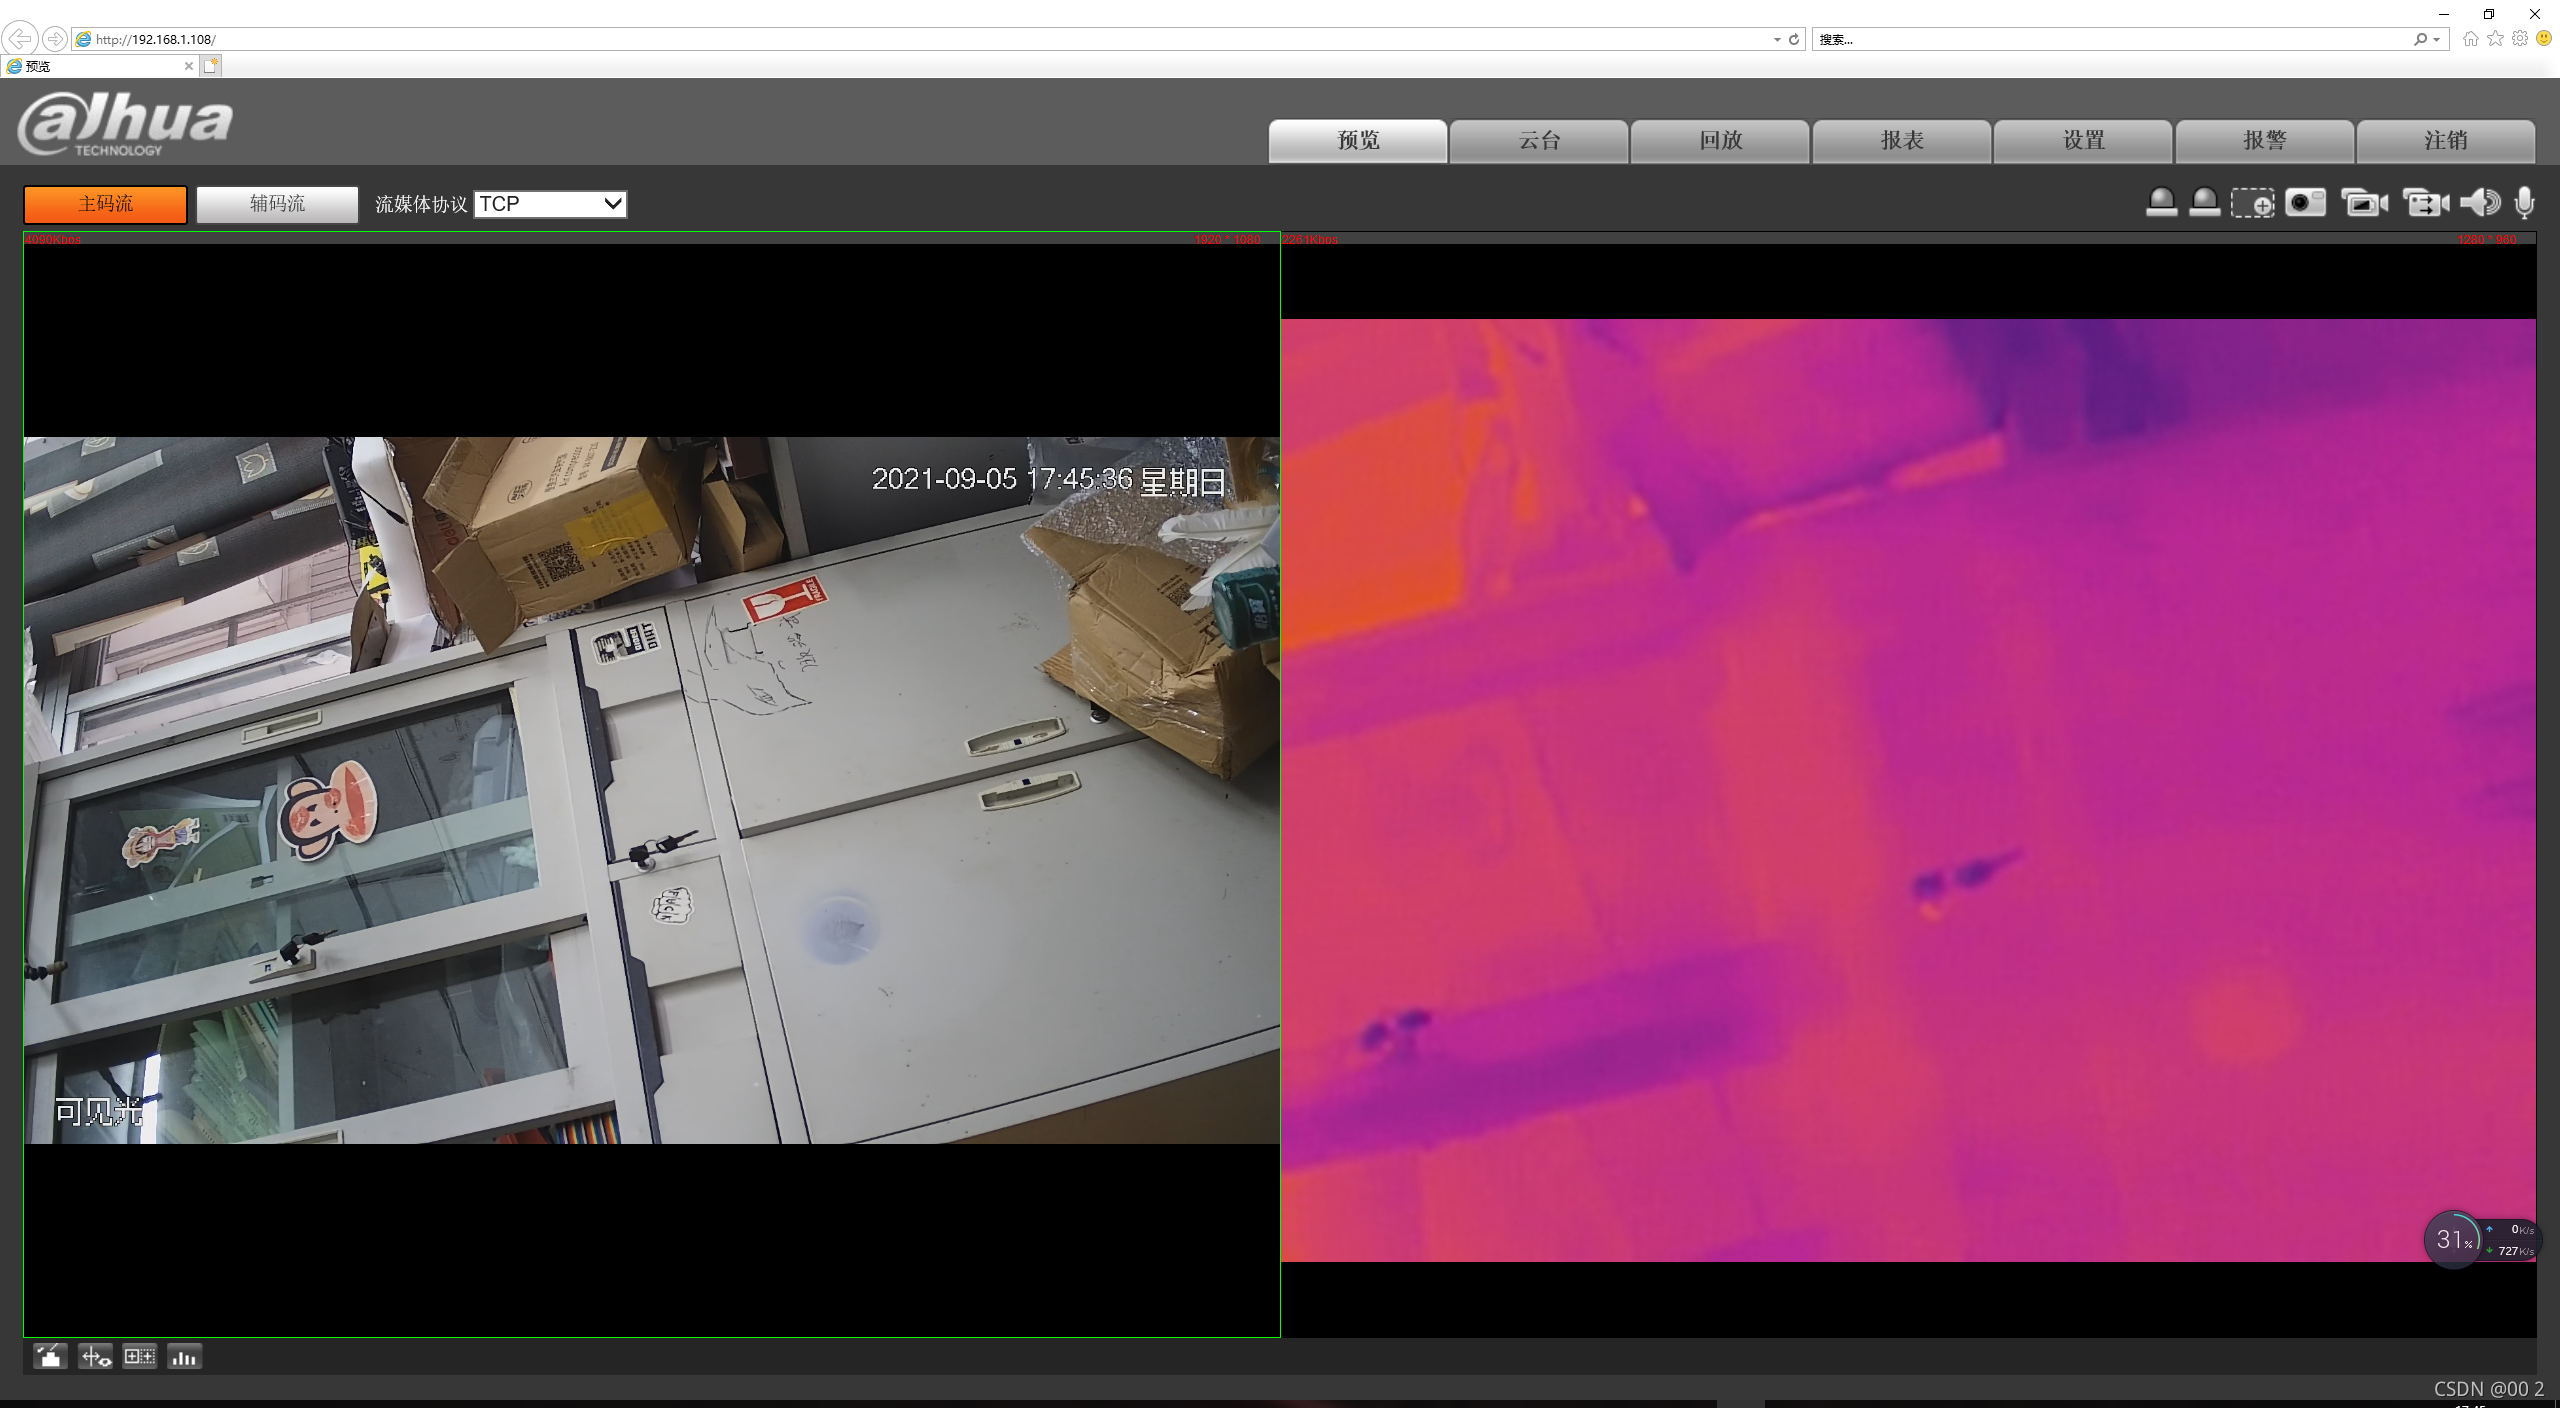Click the dual window layout icon
Screen dimensions: 2560x1408
click(x=140, y=1357)
